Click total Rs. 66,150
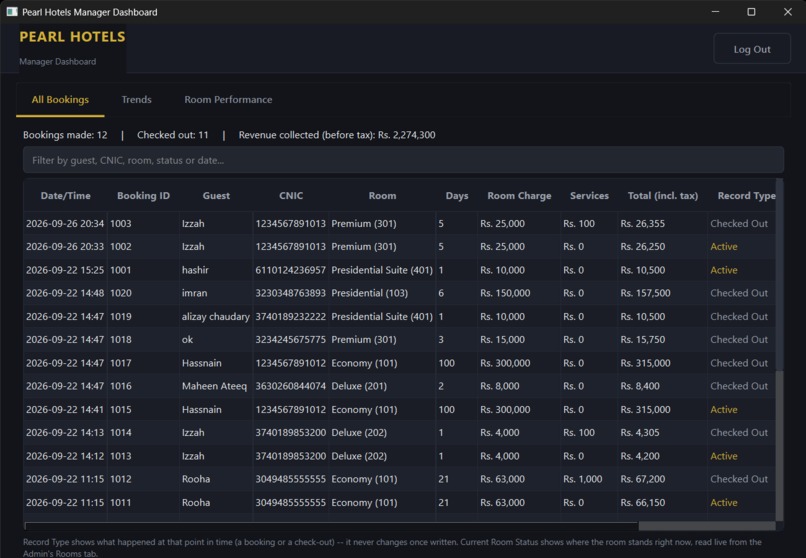This screenshot has width=806, height=558. click(643, 503)
